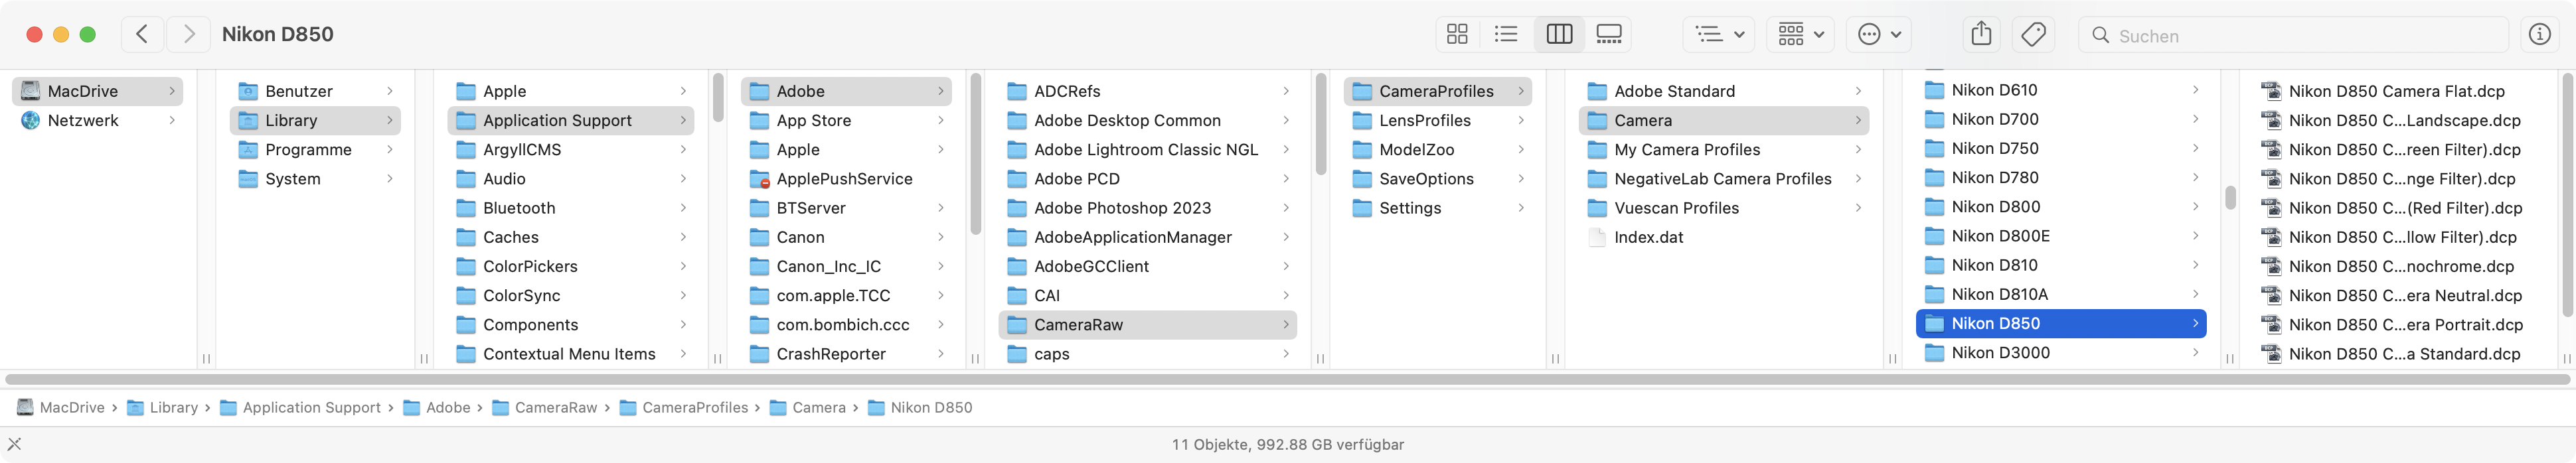The image size is (2576, 463).
Task: Open the ellipsis action menu
Action: [x=1879, y=35]
